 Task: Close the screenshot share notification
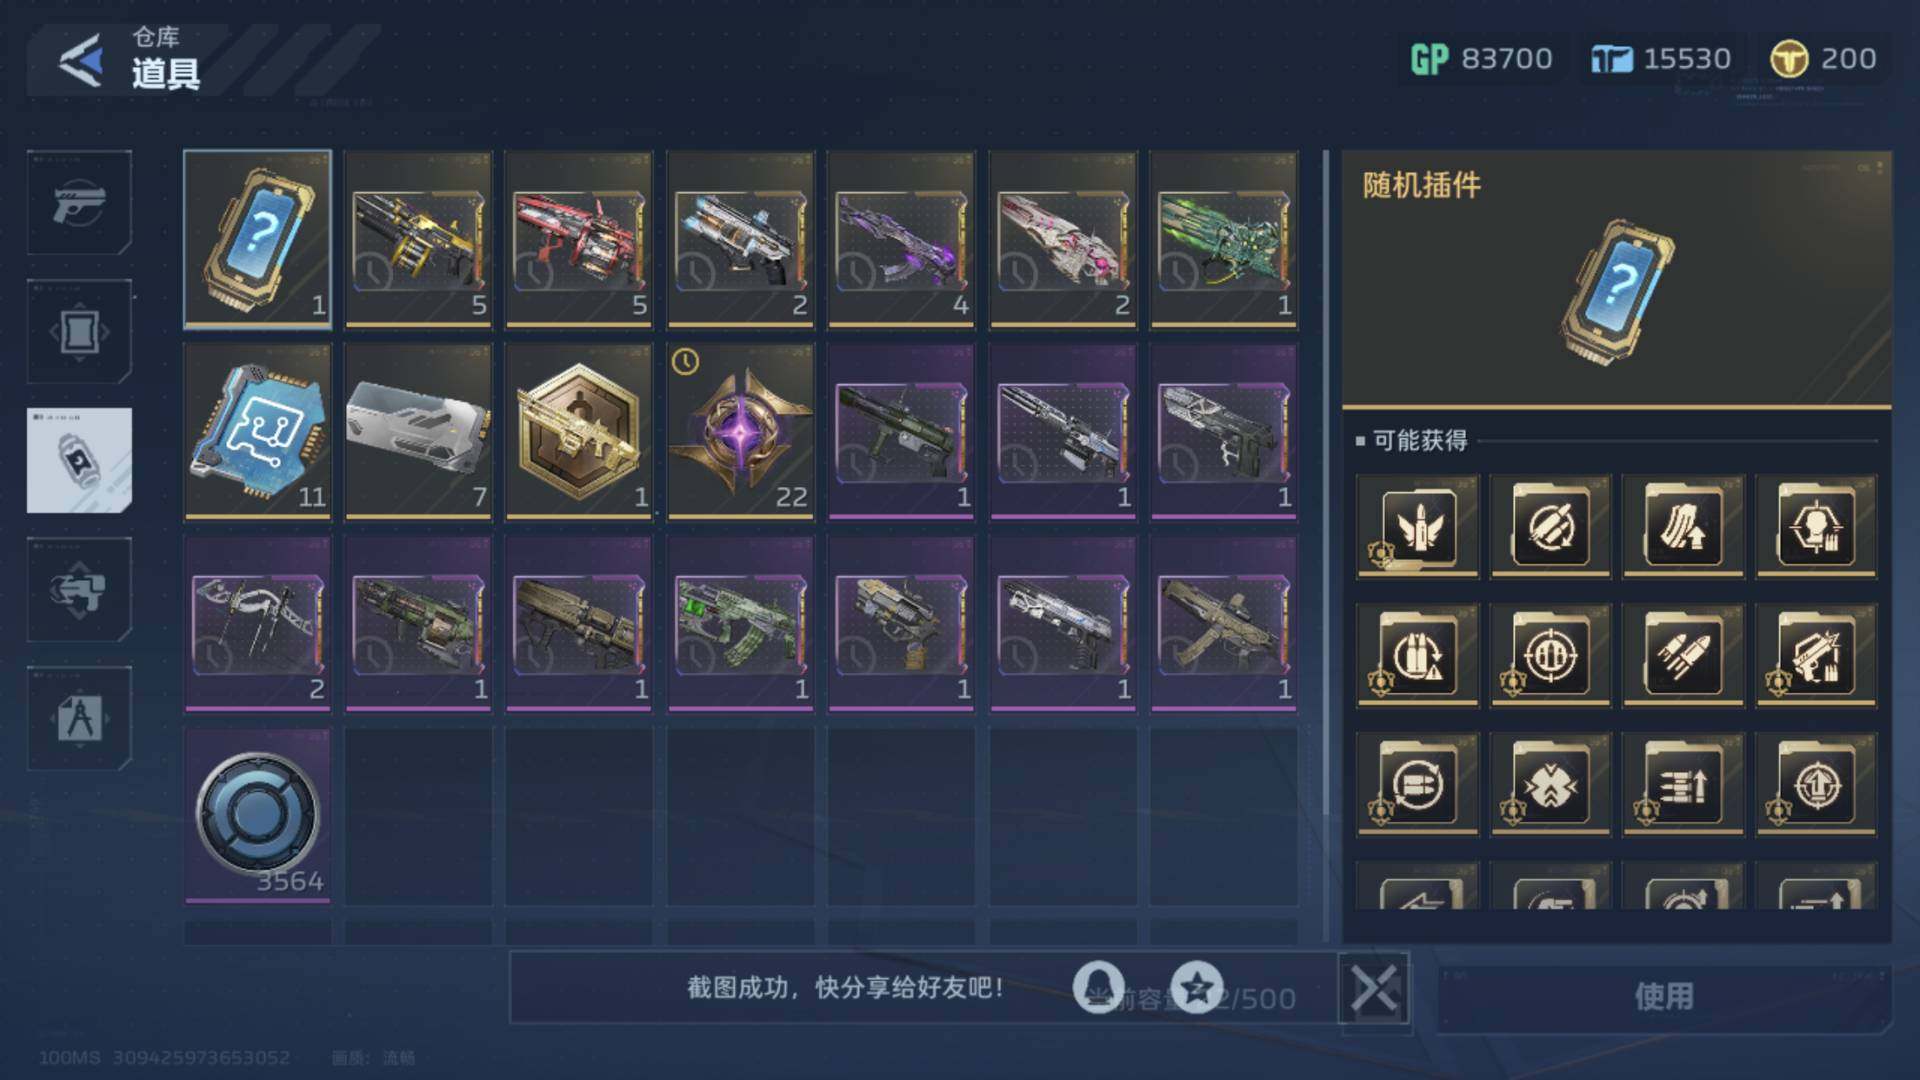1374,989
